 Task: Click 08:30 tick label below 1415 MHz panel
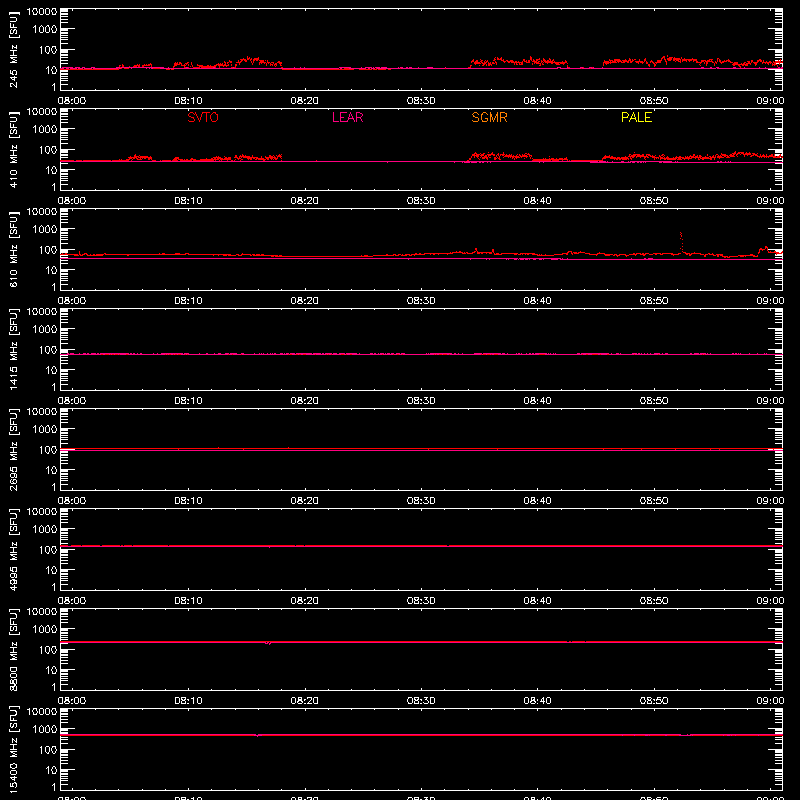click(x=421, y=401)
